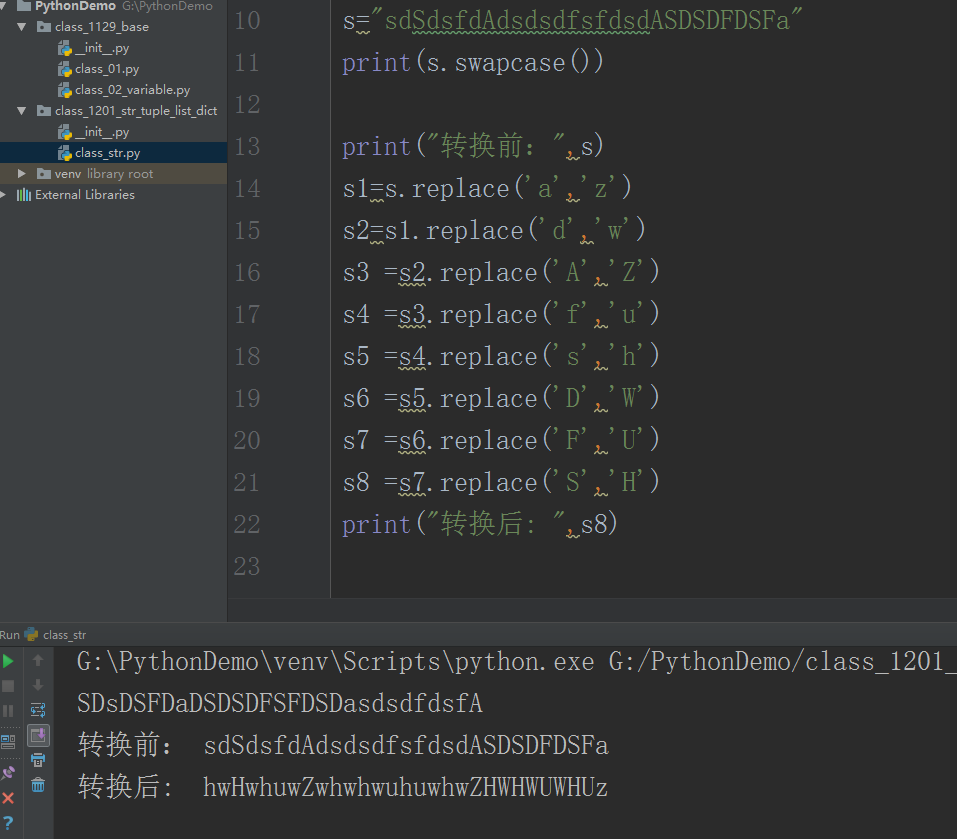Expand the venv library root folder
Image resolution: width=957 pixels, height=839 pixels.
[x=22, y=174]
